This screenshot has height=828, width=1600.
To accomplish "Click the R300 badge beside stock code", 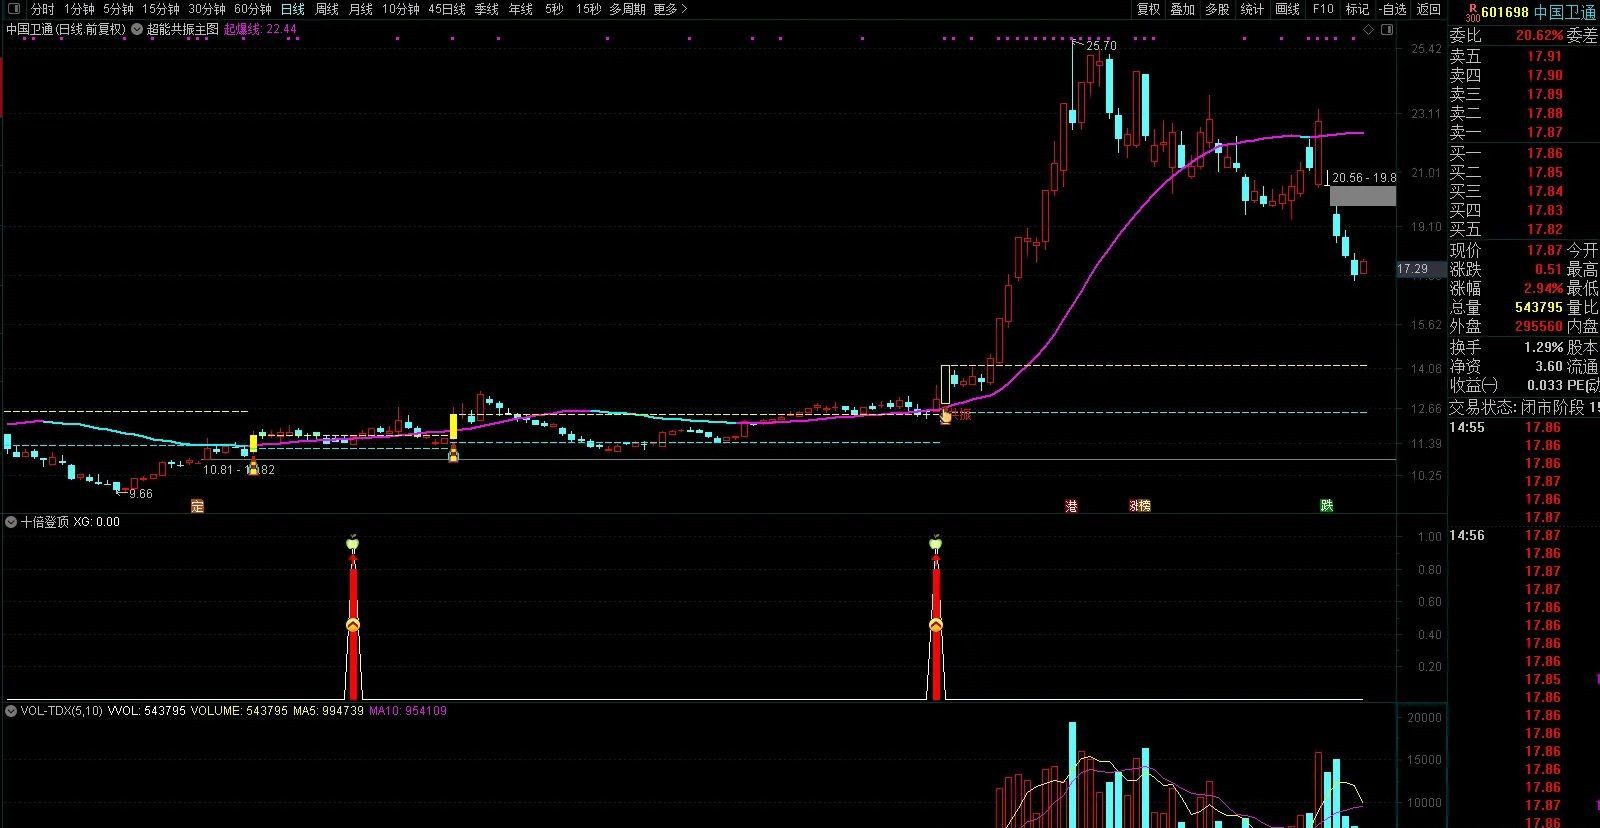I will 1471,11.
